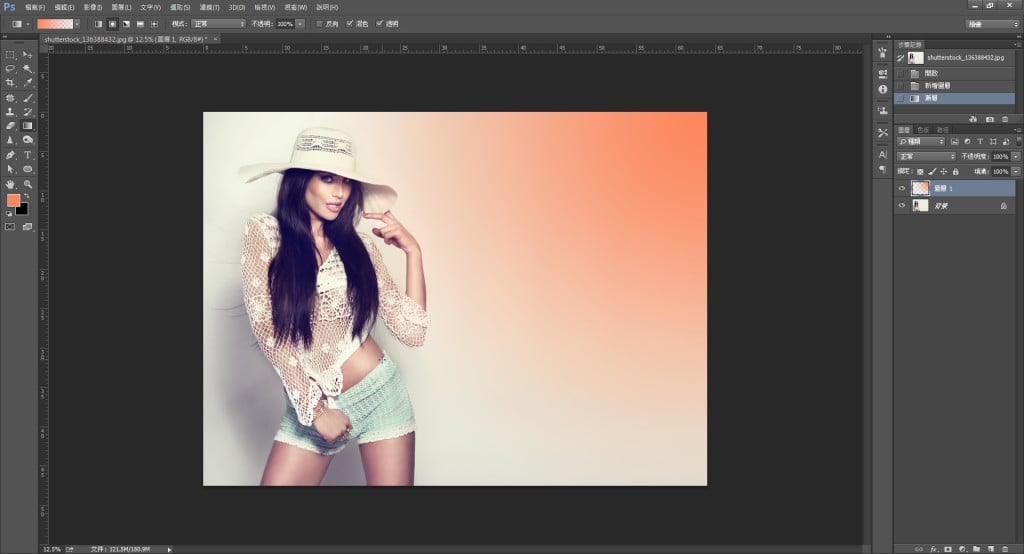Image resolution: width=1024 pixels, height=554 pixels.
Task: Switch to the Channels (色版) tab
Action: click(x=923, y=130)
